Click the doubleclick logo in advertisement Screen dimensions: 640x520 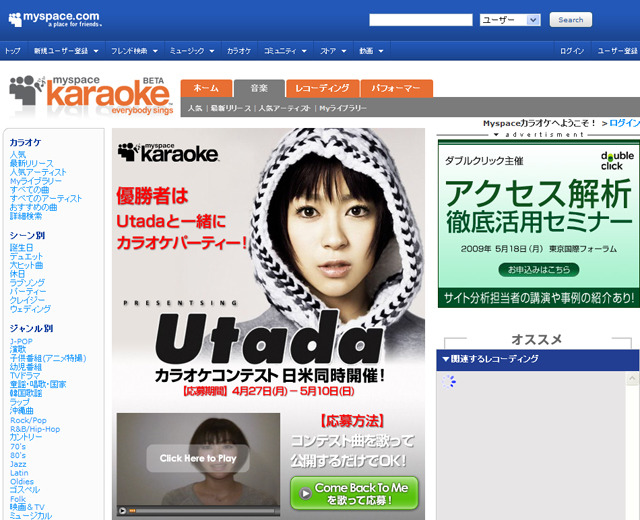617,161
